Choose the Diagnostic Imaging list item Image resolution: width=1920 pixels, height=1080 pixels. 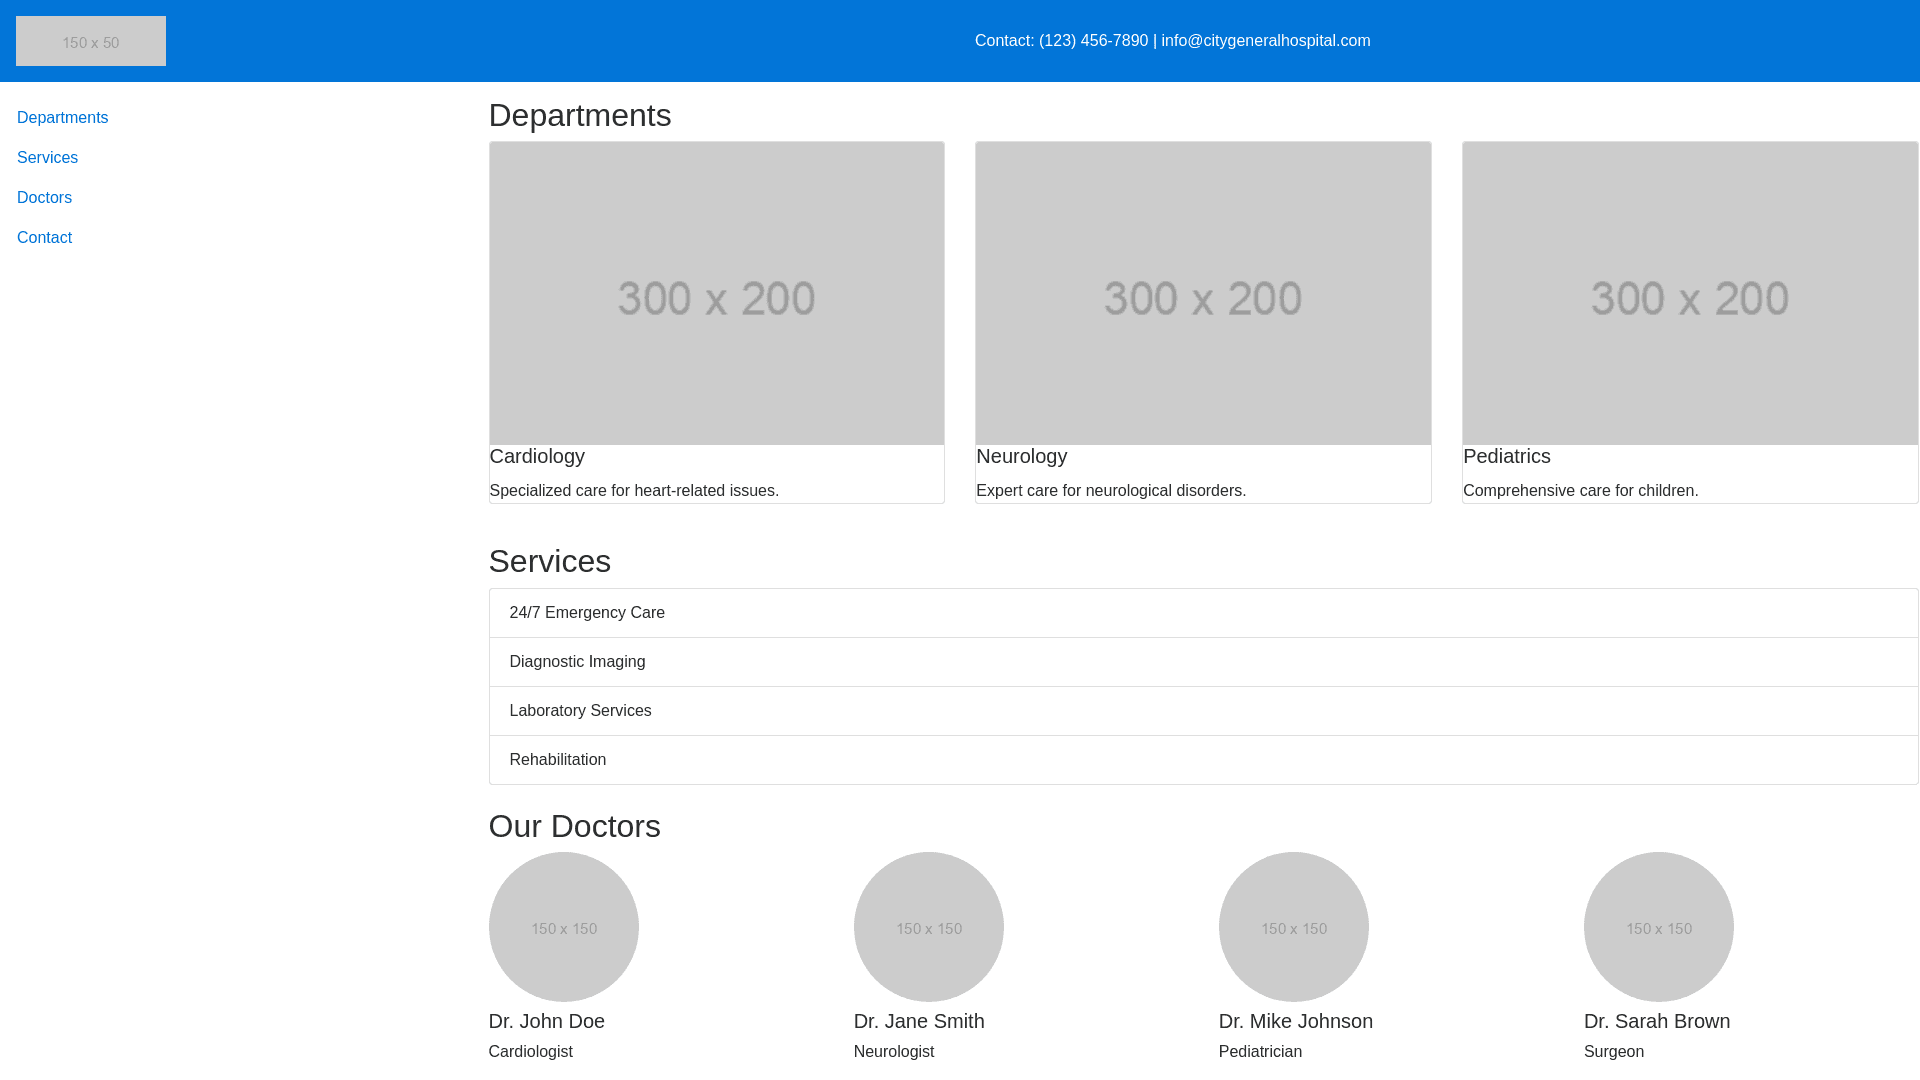(x=577, y=662)
